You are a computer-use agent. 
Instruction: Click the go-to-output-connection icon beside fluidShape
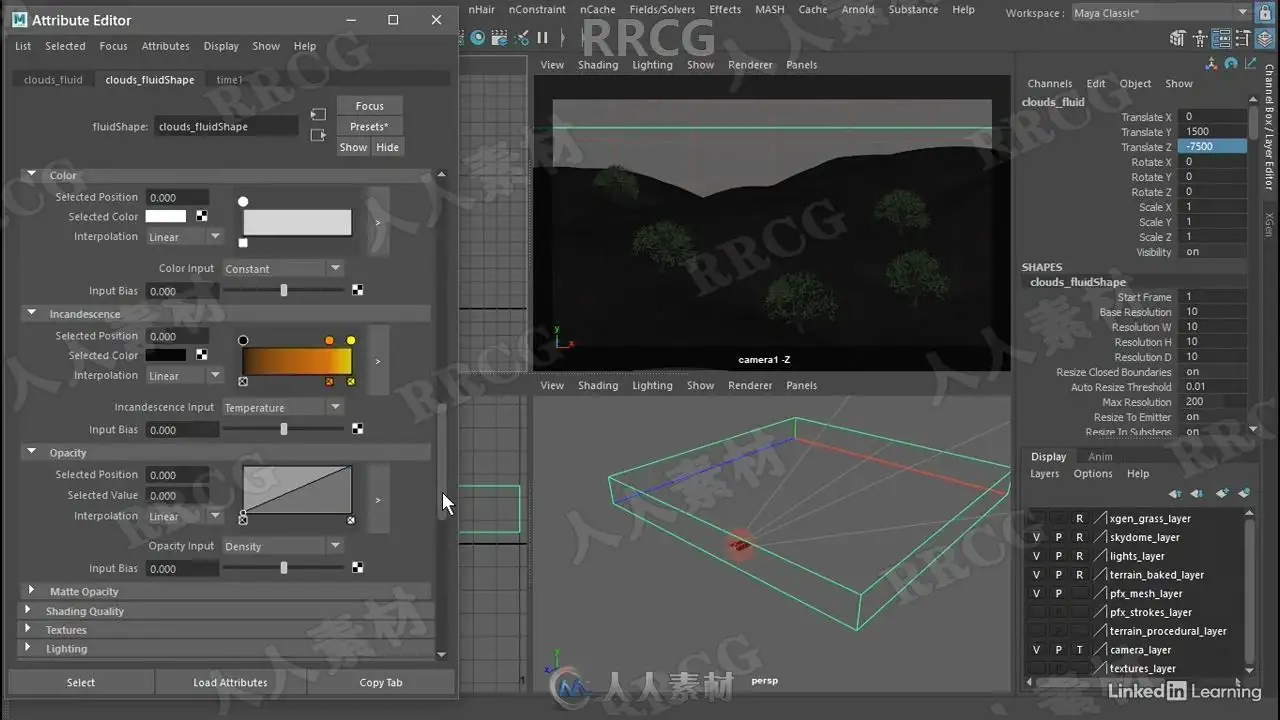[x=318, y=135]
